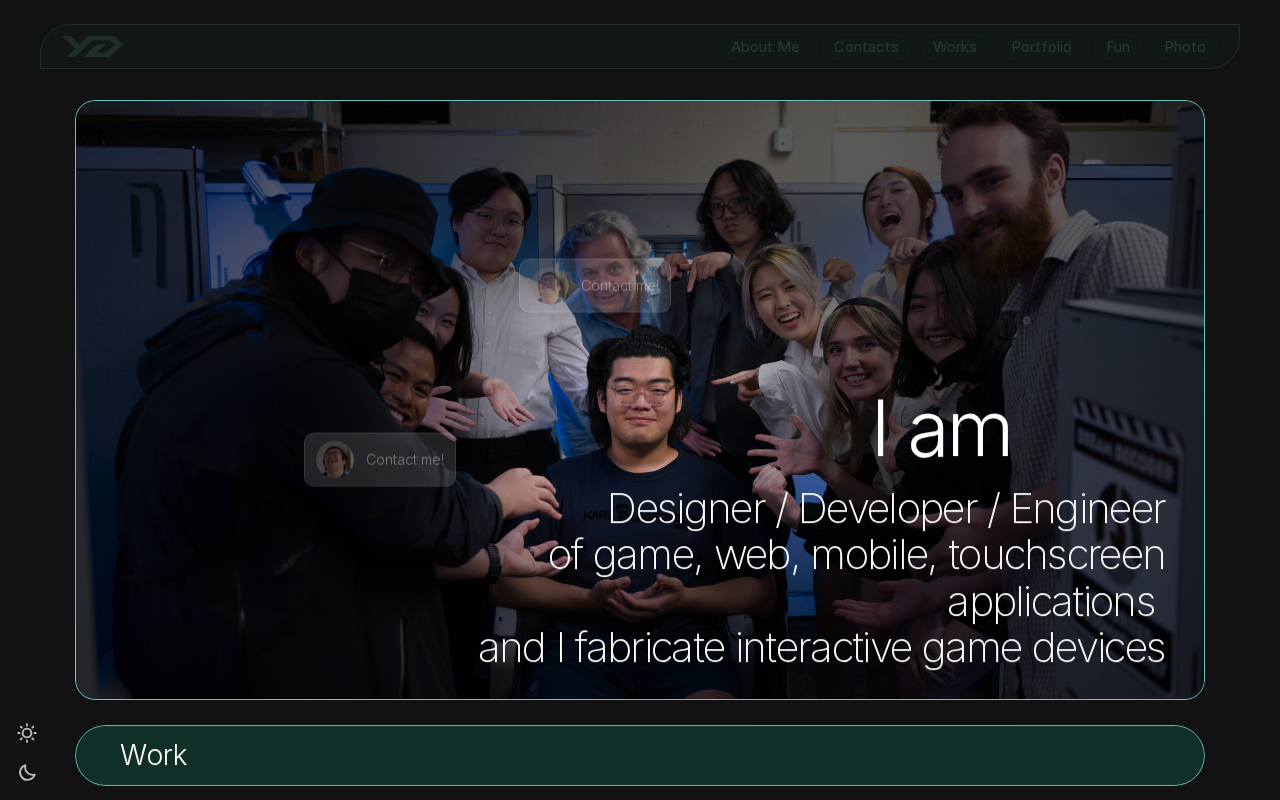Click the lower-left Contact me! button
1280x800 pixels.
[380, 460]
